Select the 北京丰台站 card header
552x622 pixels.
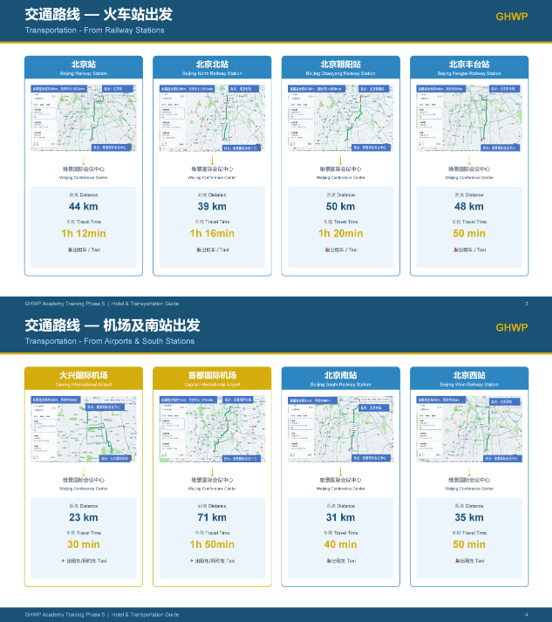(x=469, y=67)
